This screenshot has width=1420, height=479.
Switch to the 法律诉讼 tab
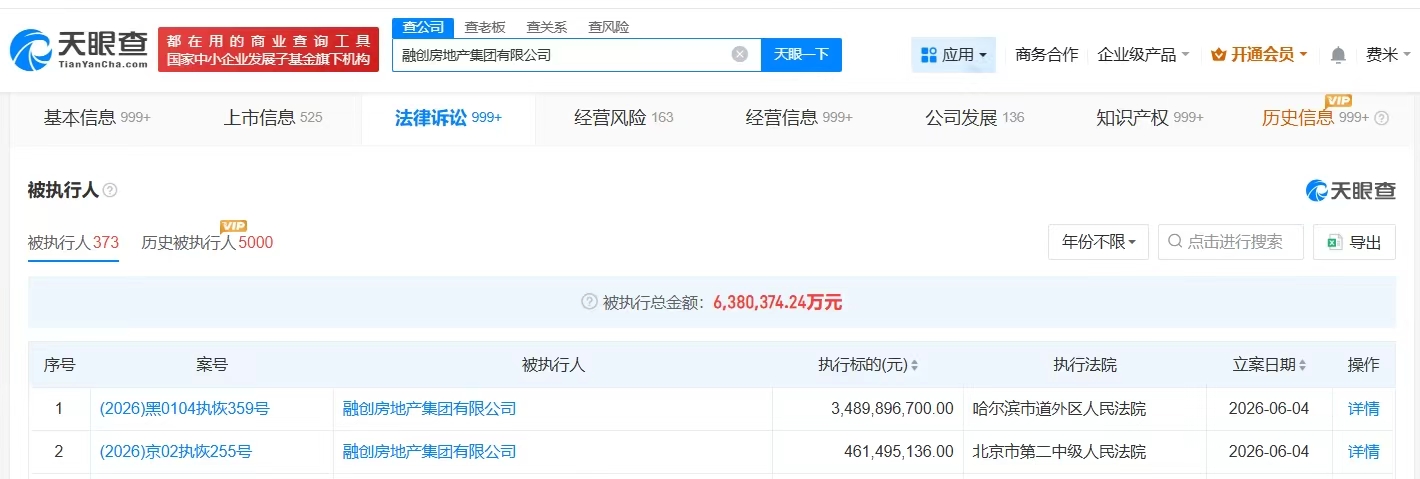pyautogui.click(x=448, y=118)
